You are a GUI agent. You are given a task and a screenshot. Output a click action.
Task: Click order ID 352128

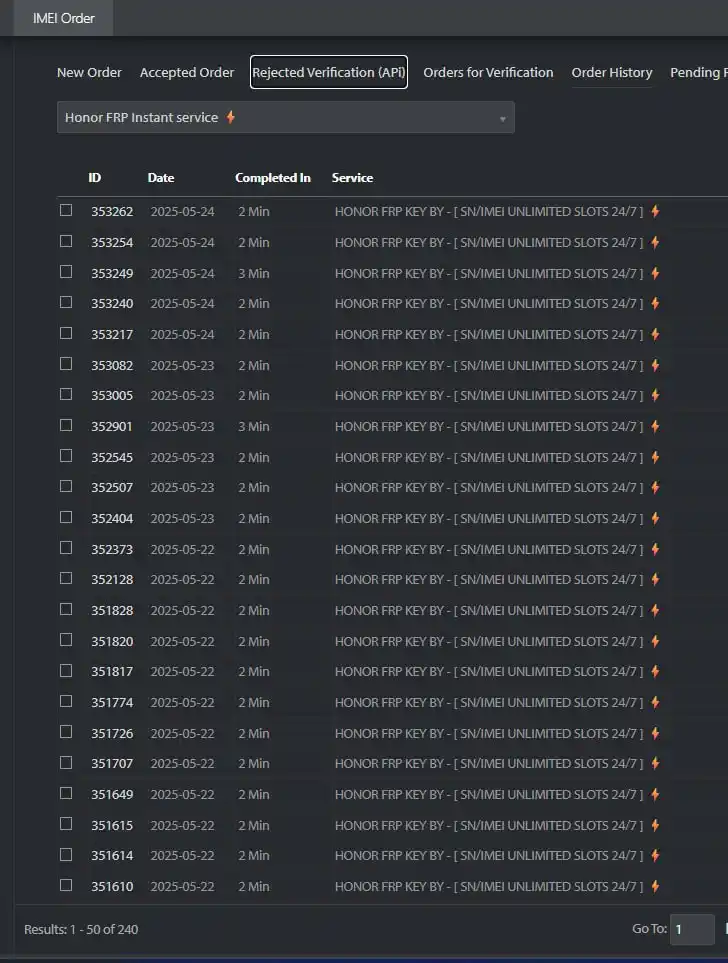112,580
